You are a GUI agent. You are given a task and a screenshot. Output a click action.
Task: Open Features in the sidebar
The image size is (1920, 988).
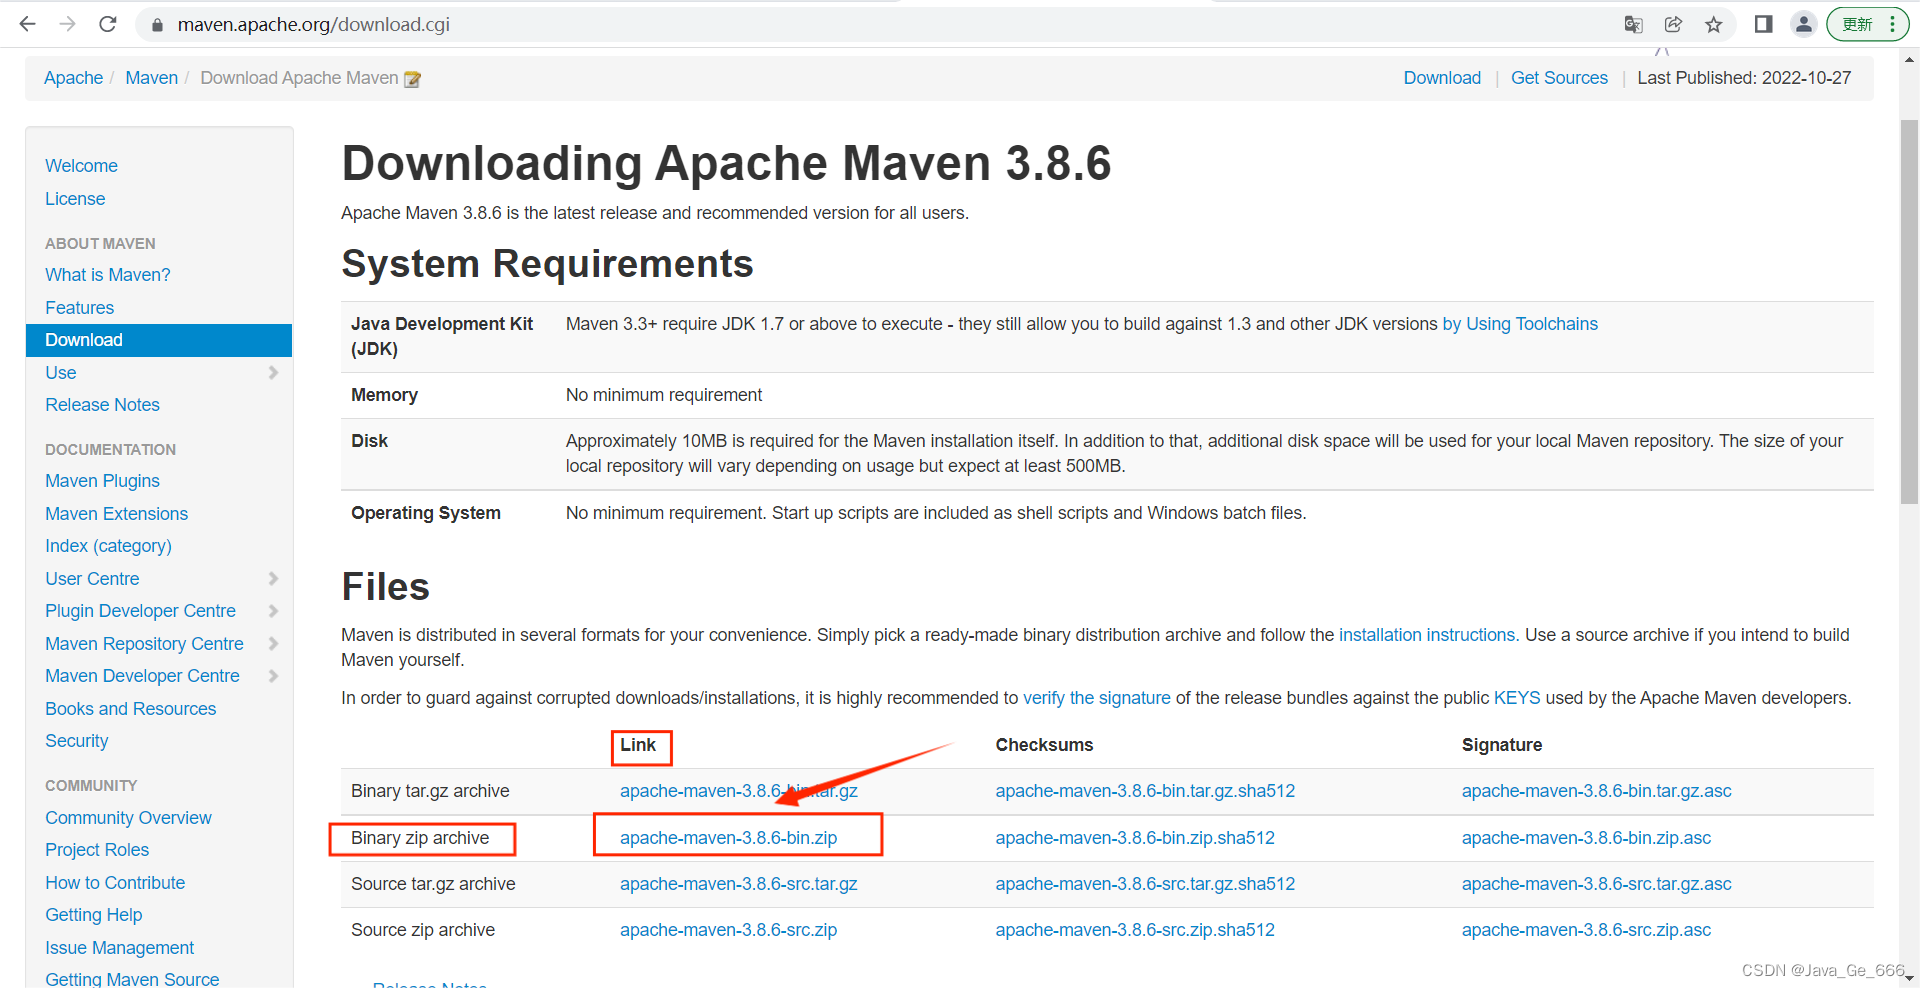[79, 308]
